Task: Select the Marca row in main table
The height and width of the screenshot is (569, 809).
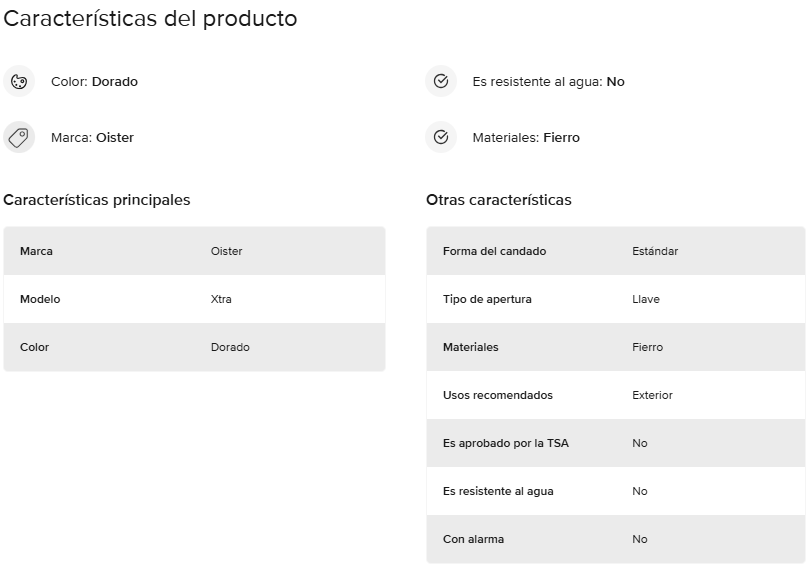Action: (195, 251)
